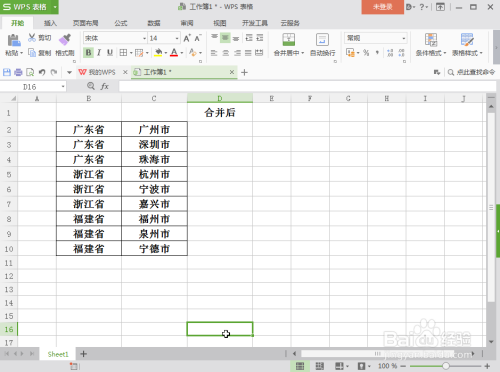Click into the formula bar input
Image resolution: width=500 pixels, height=372 pixels.
(307, 87)
